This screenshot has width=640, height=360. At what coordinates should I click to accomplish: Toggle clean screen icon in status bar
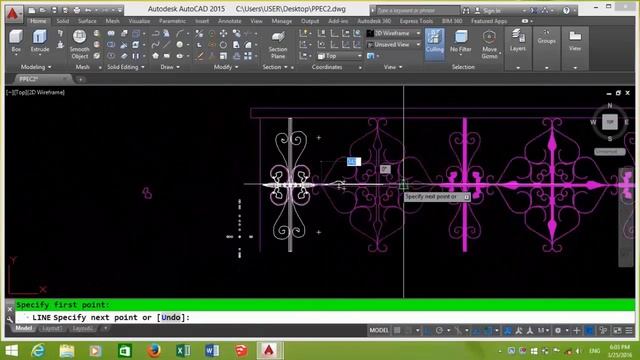617,330
